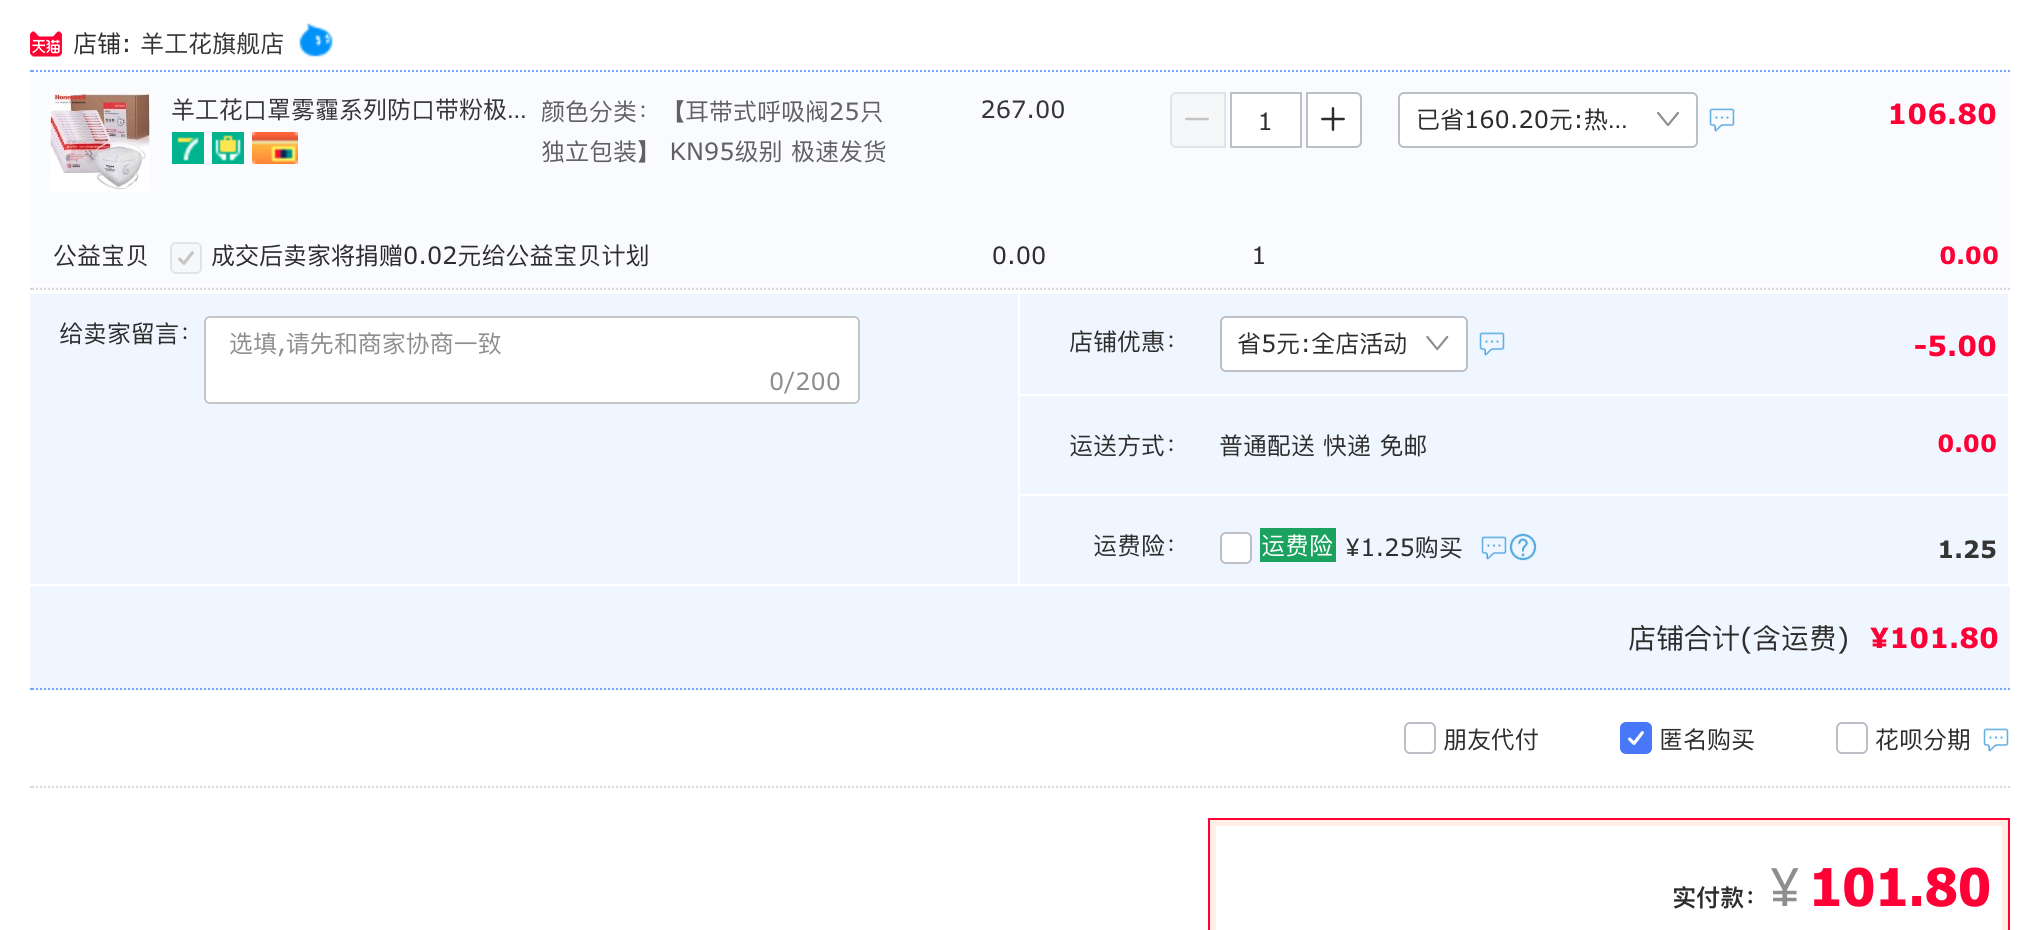Click the insurance price 1.25
This screenshot has height=930, width=2032.
(x=1967, y=550)
